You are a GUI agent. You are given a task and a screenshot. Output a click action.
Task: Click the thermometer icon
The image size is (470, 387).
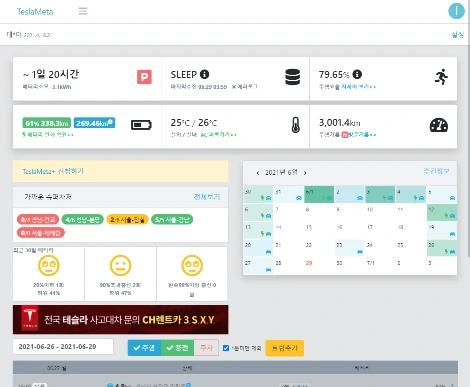click(x=296, y=125)
